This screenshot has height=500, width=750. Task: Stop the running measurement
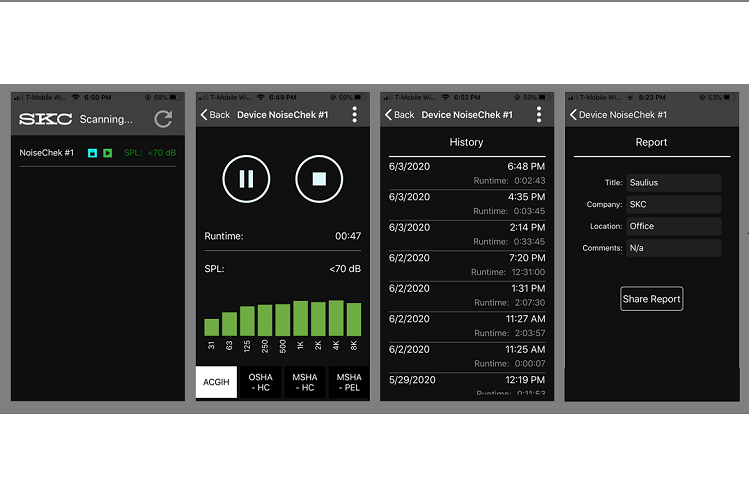[319, 179]
